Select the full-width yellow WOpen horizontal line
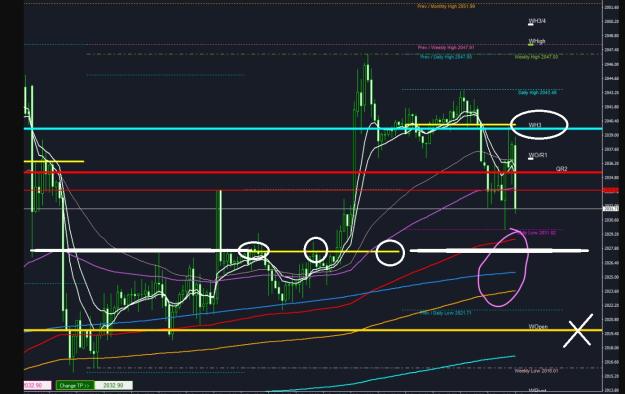The image size is (625, 394). (313, 330)
